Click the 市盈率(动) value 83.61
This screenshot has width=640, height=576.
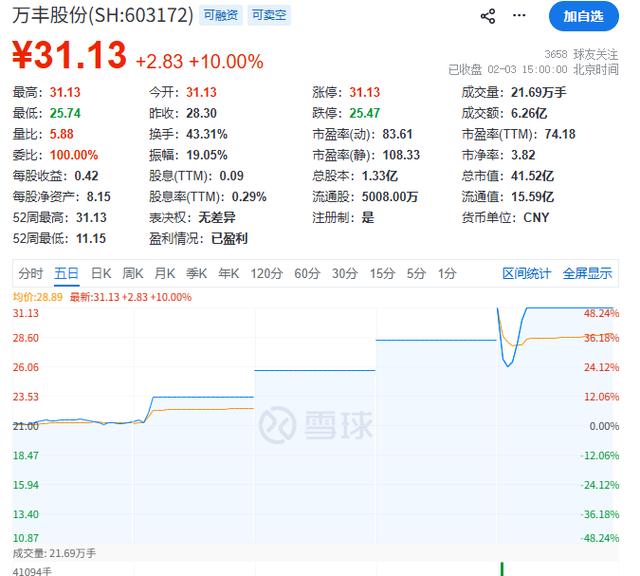point(398,134)
